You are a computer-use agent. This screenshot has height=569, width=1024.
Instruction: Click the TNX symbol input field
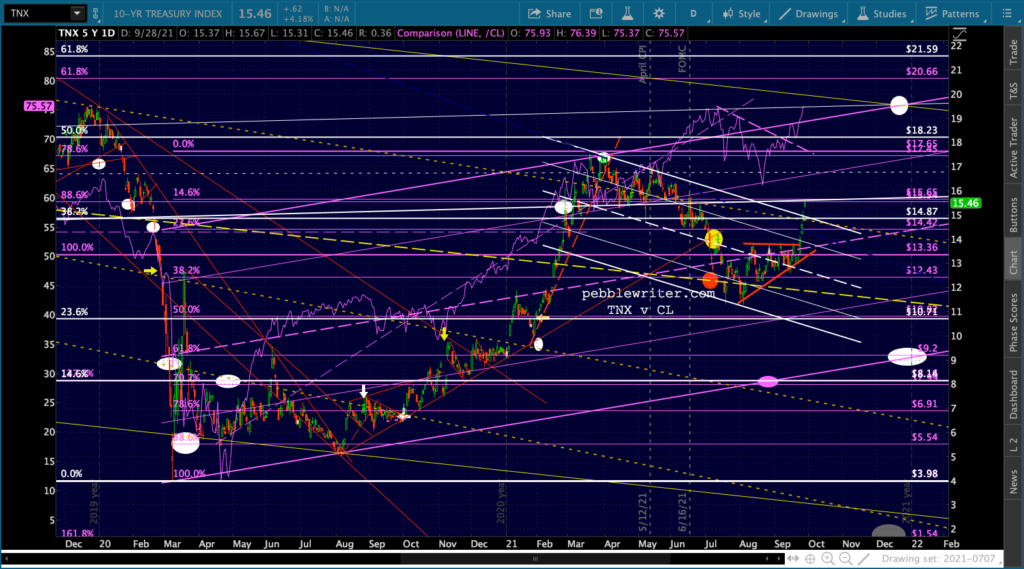[37, 13]
